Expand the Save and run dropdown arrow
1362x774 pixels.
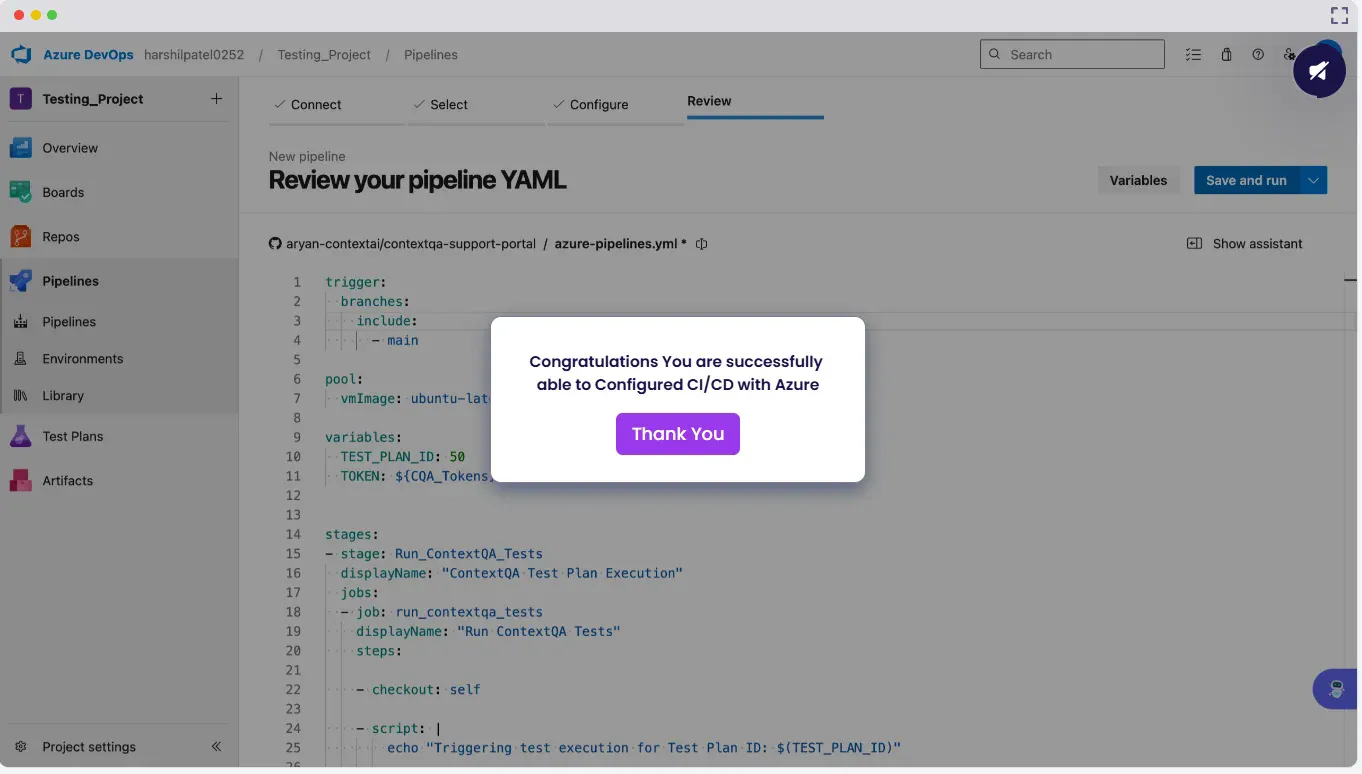1313,180
